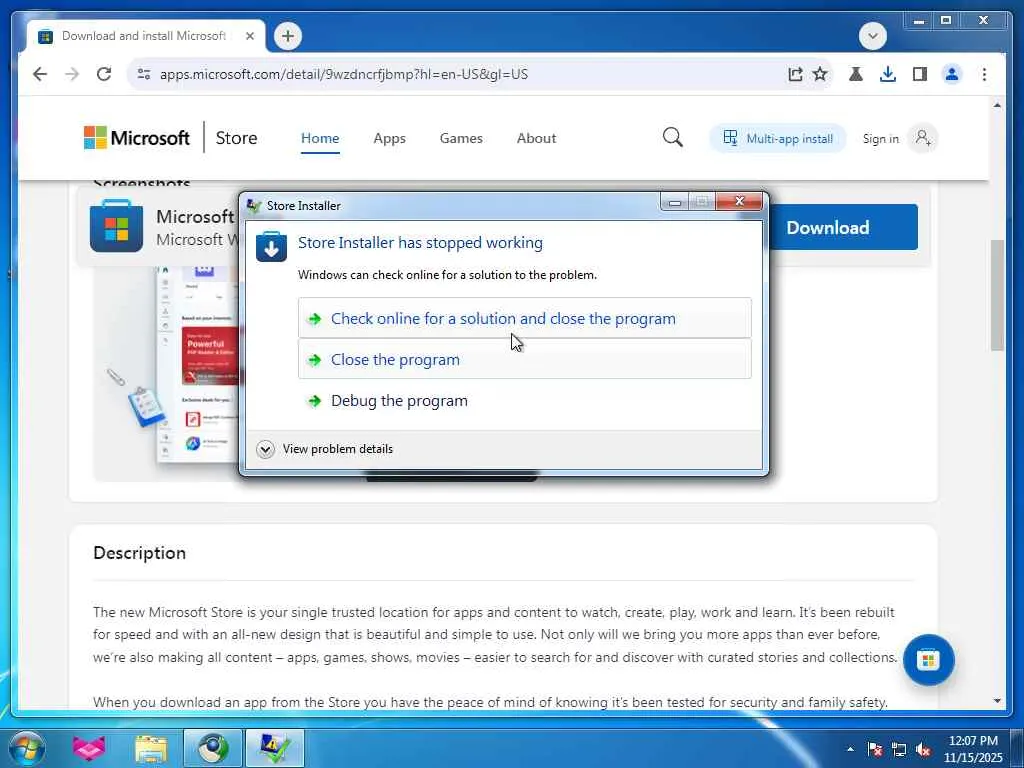Open Chrome three-dot menu
This screenshot has width=1024, height=768.
point(984,74)
